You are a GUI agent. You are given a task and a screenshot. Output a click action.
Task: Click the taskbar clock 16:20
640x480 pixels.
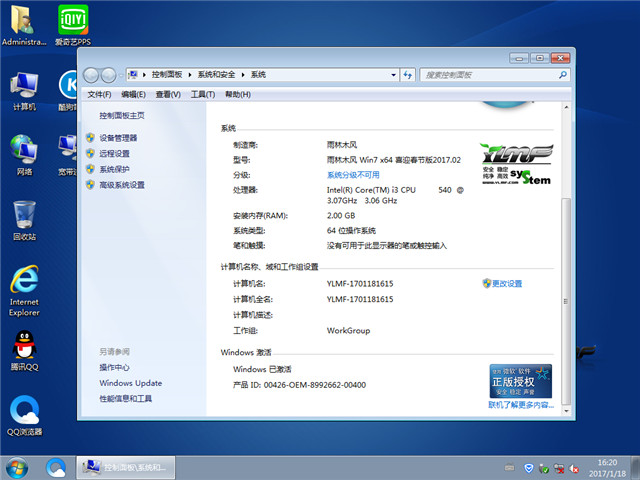coord(607,462)
